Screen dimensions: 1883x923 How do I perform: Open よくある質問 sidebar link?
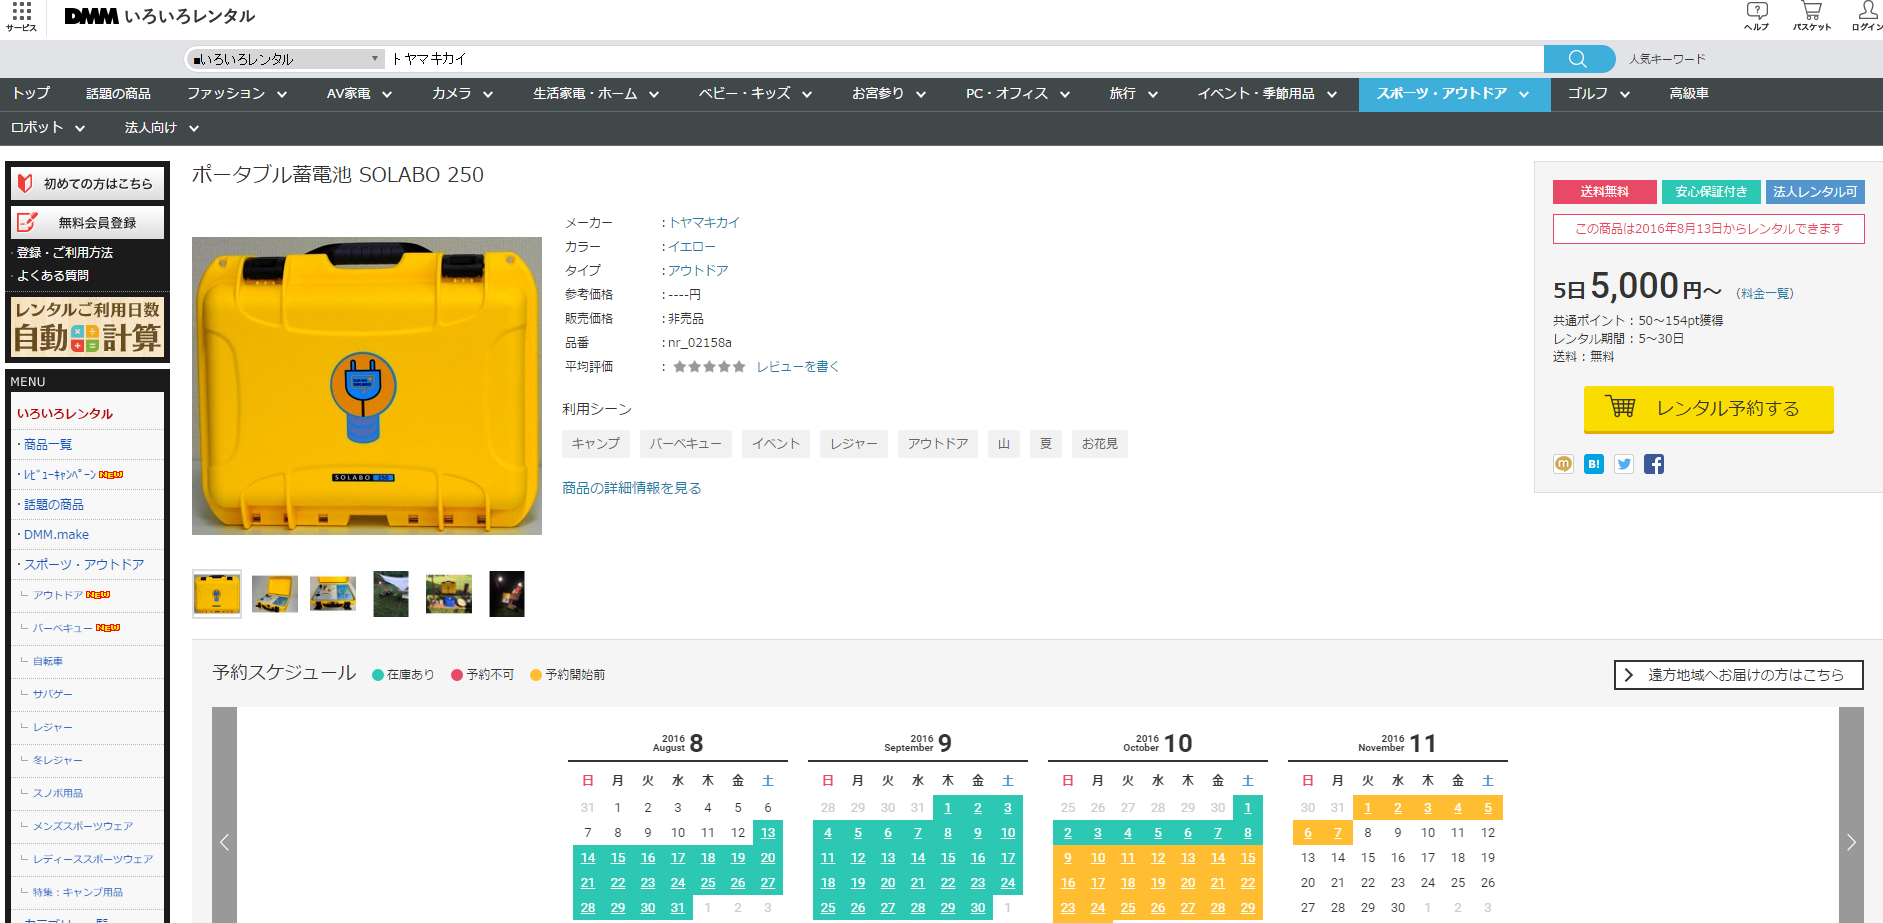pos(53,275)
